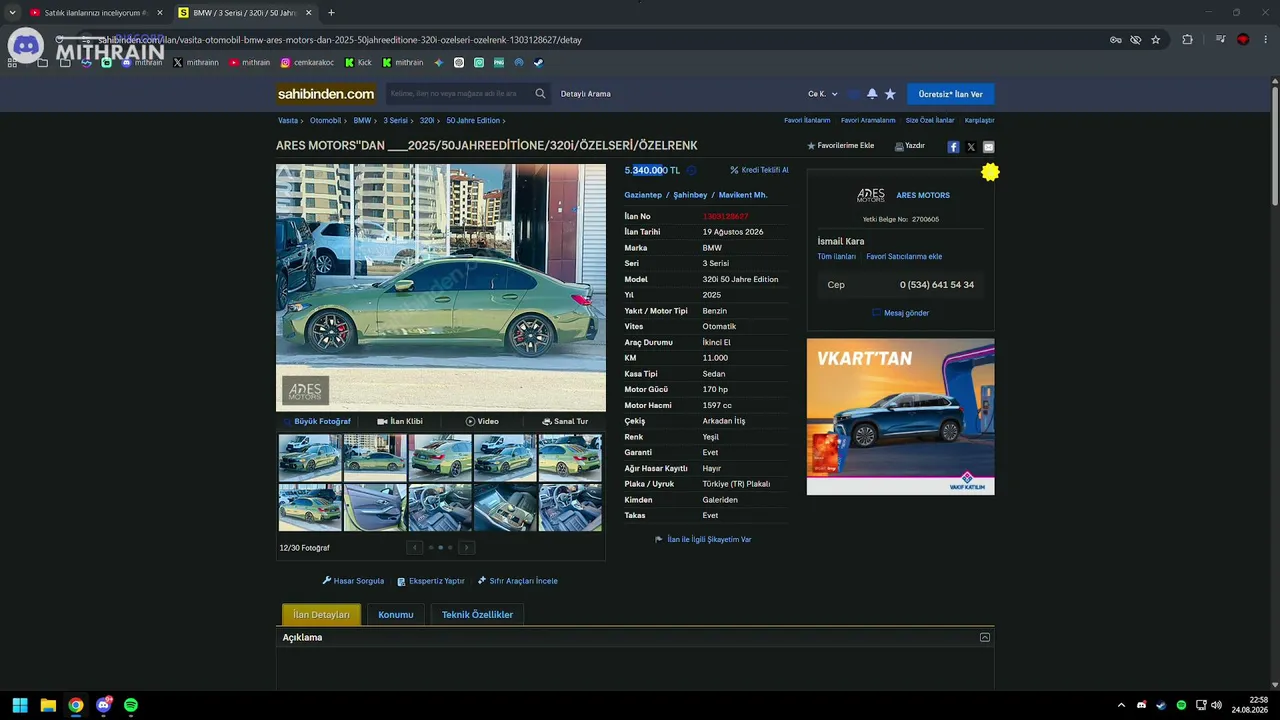Select first car photo thumbnail

click(x=310, y=458)
